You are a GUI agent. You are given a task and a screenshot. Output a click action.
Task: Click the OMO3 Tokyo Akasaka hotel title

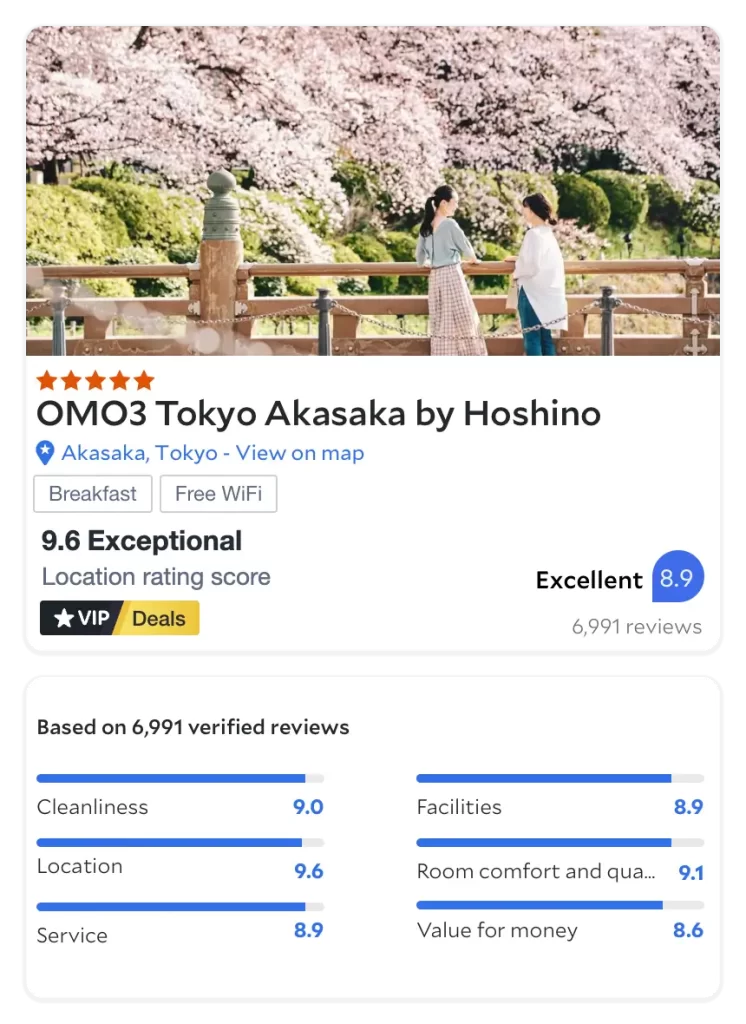pyautogui.click(x=318, y=413)
